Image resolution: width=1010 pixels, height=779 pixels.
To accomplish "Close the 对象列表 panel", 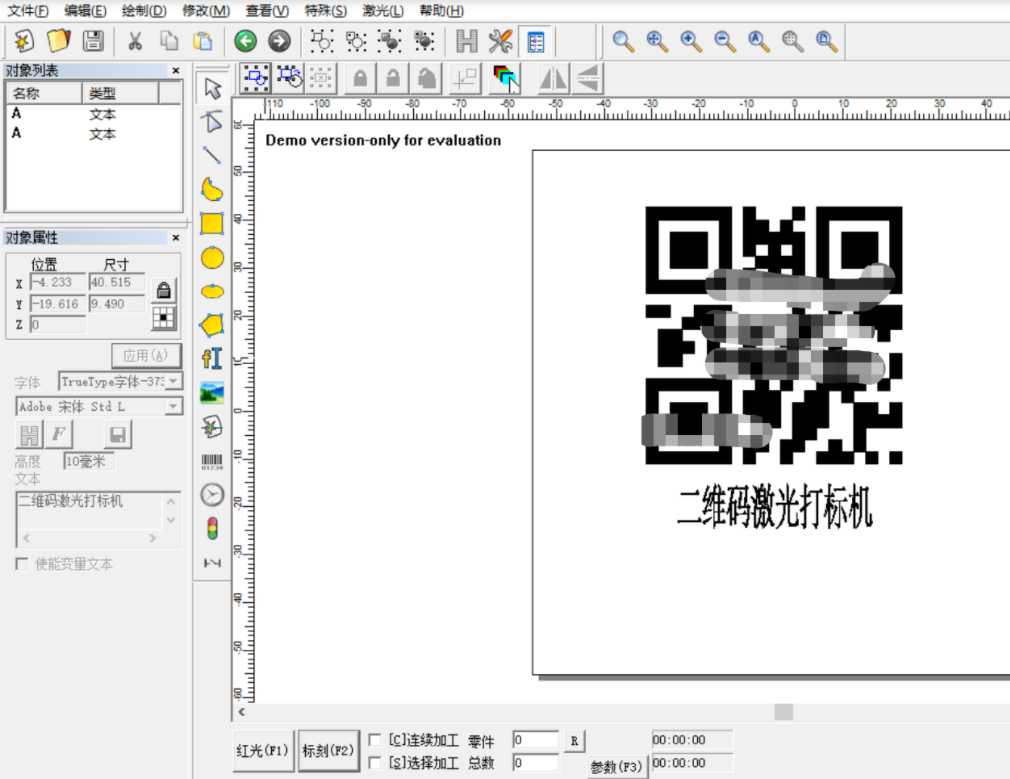I will click(176, 70).
